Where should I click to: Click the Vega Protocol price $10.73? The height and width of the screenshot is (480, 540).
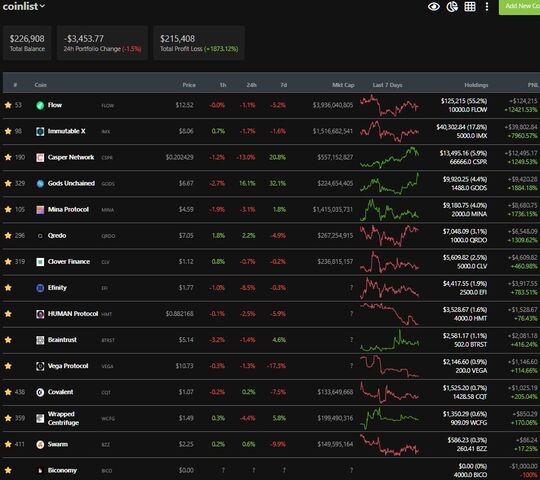(184, 366)
